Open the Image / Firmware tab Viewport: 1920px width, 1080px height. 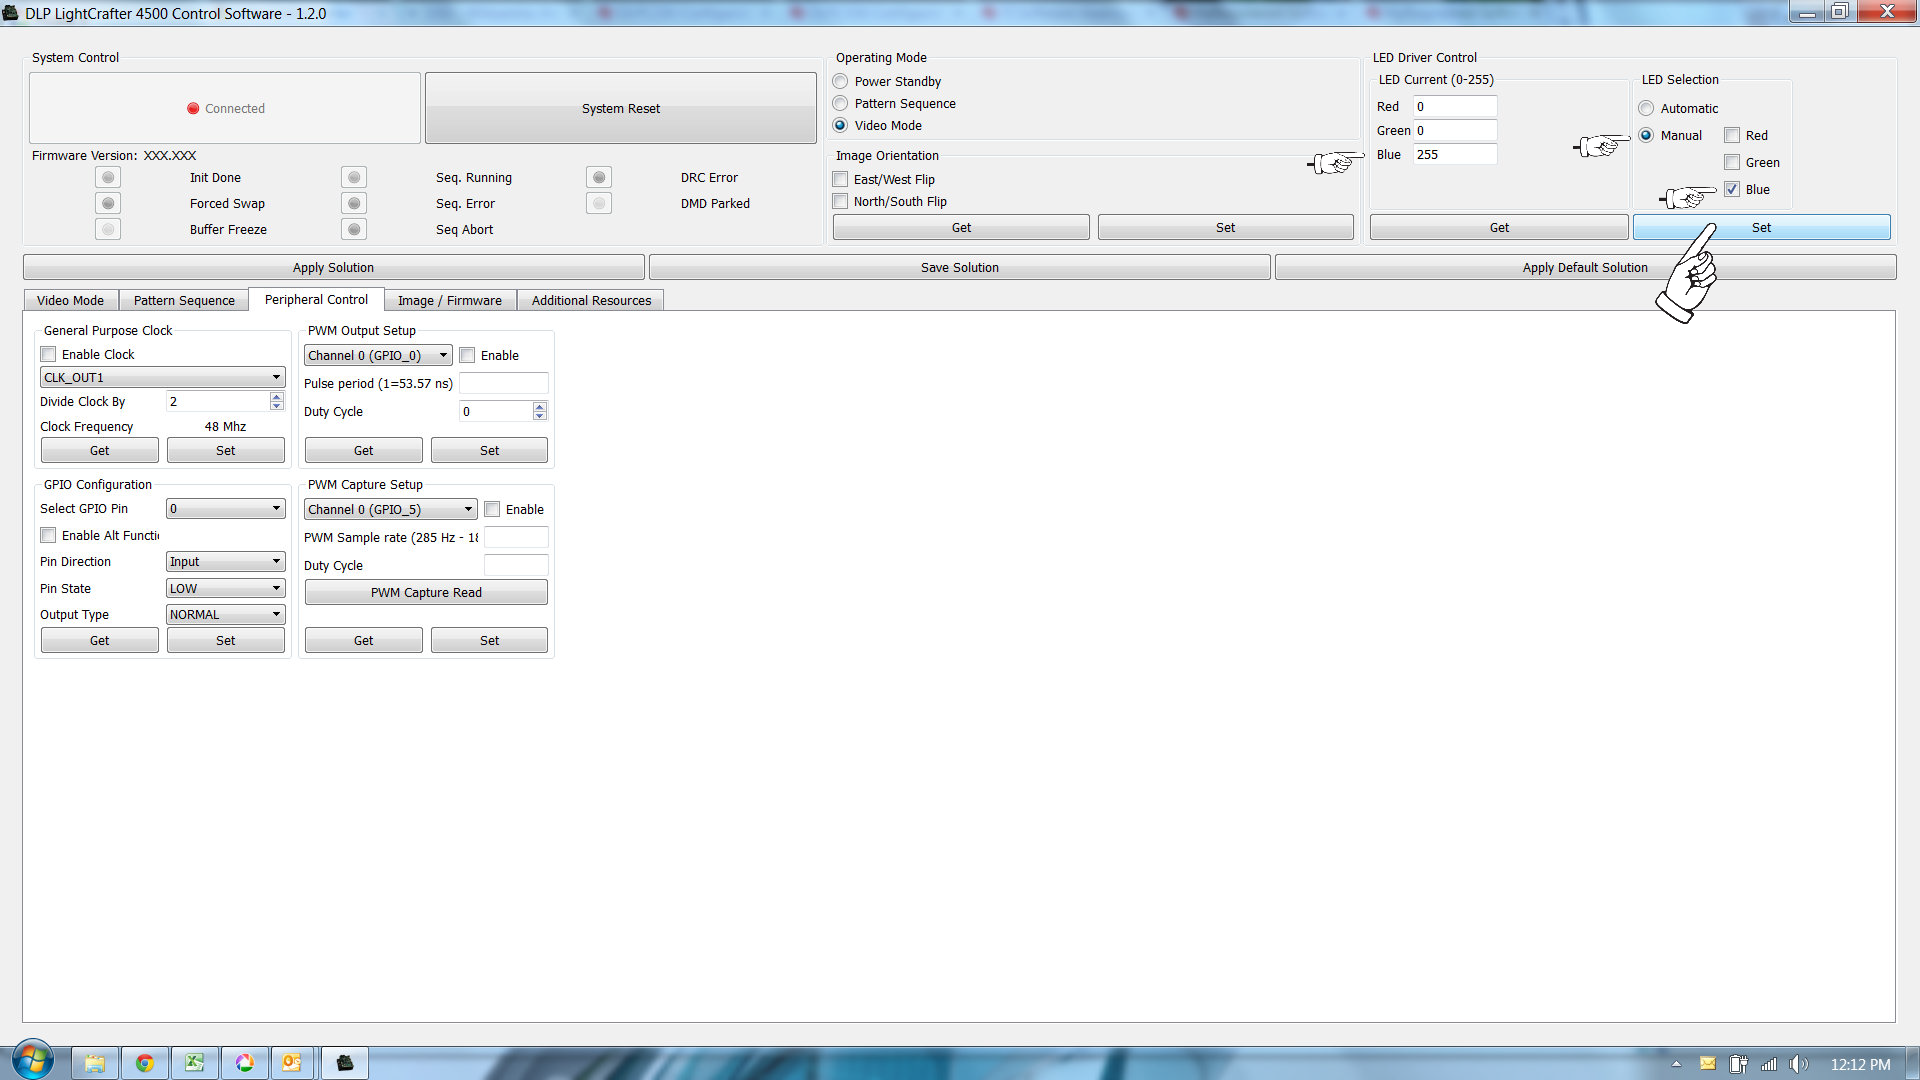(x=450, y=300)
